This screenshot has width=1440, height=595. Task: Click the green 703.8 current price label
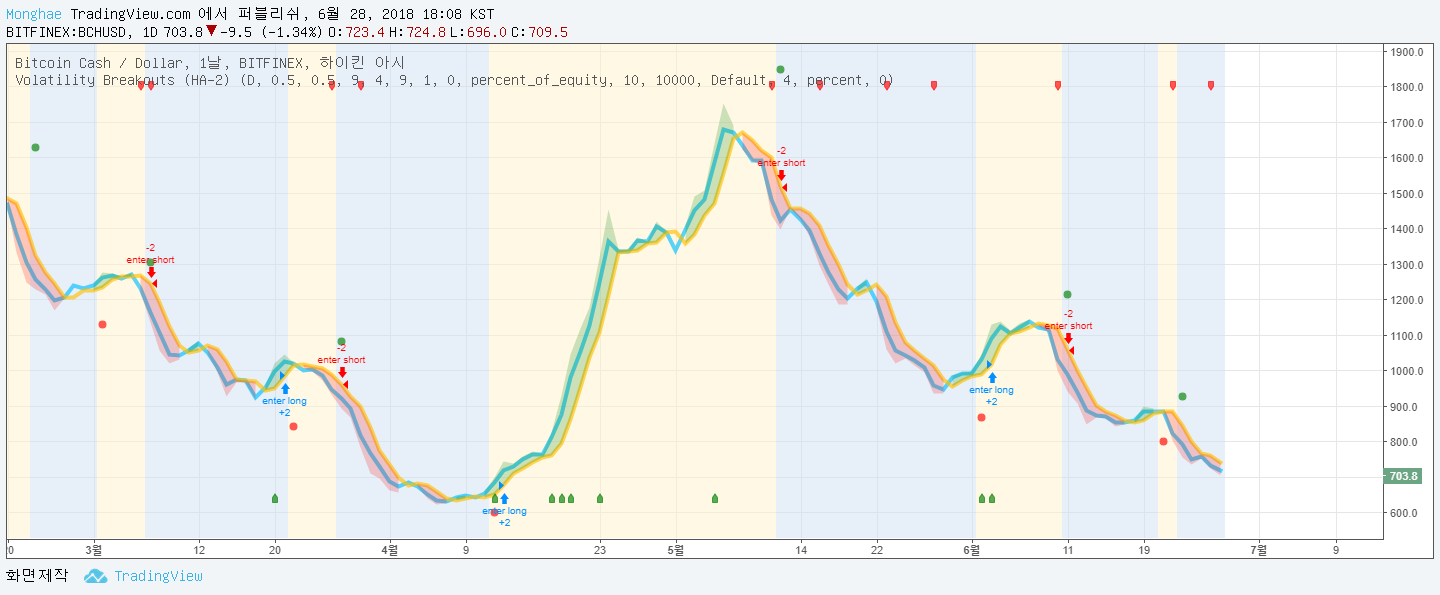1401,476
